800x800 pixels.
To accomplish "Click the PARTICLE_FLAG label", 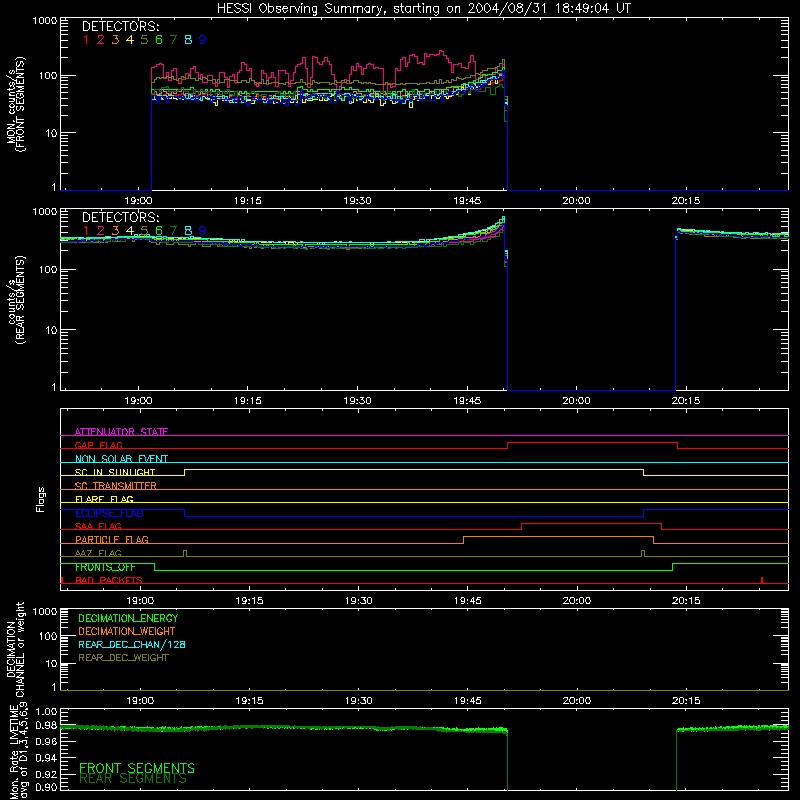I will 112,539.
